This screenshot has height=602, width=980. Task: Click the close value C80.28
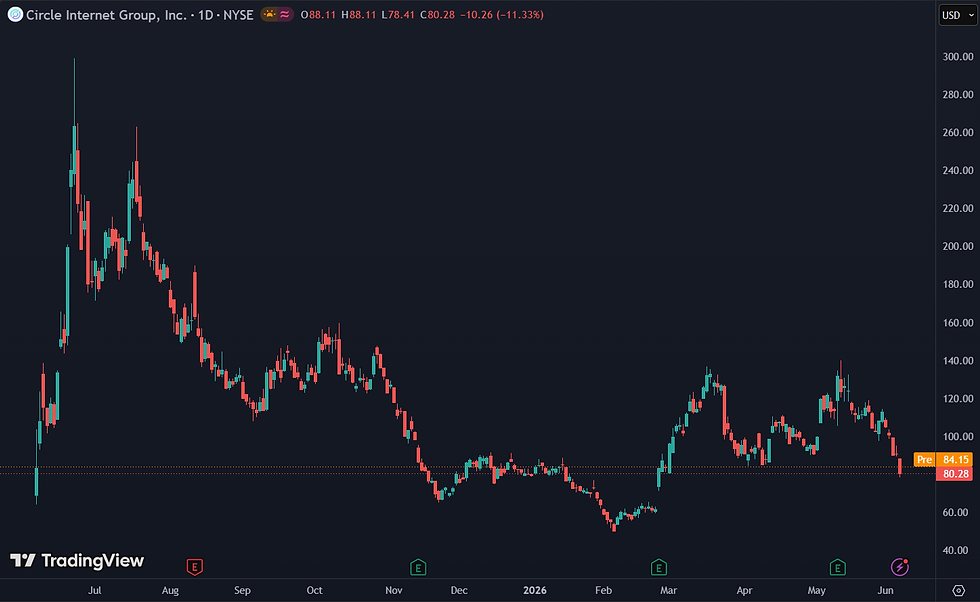(x=438, y=15)
